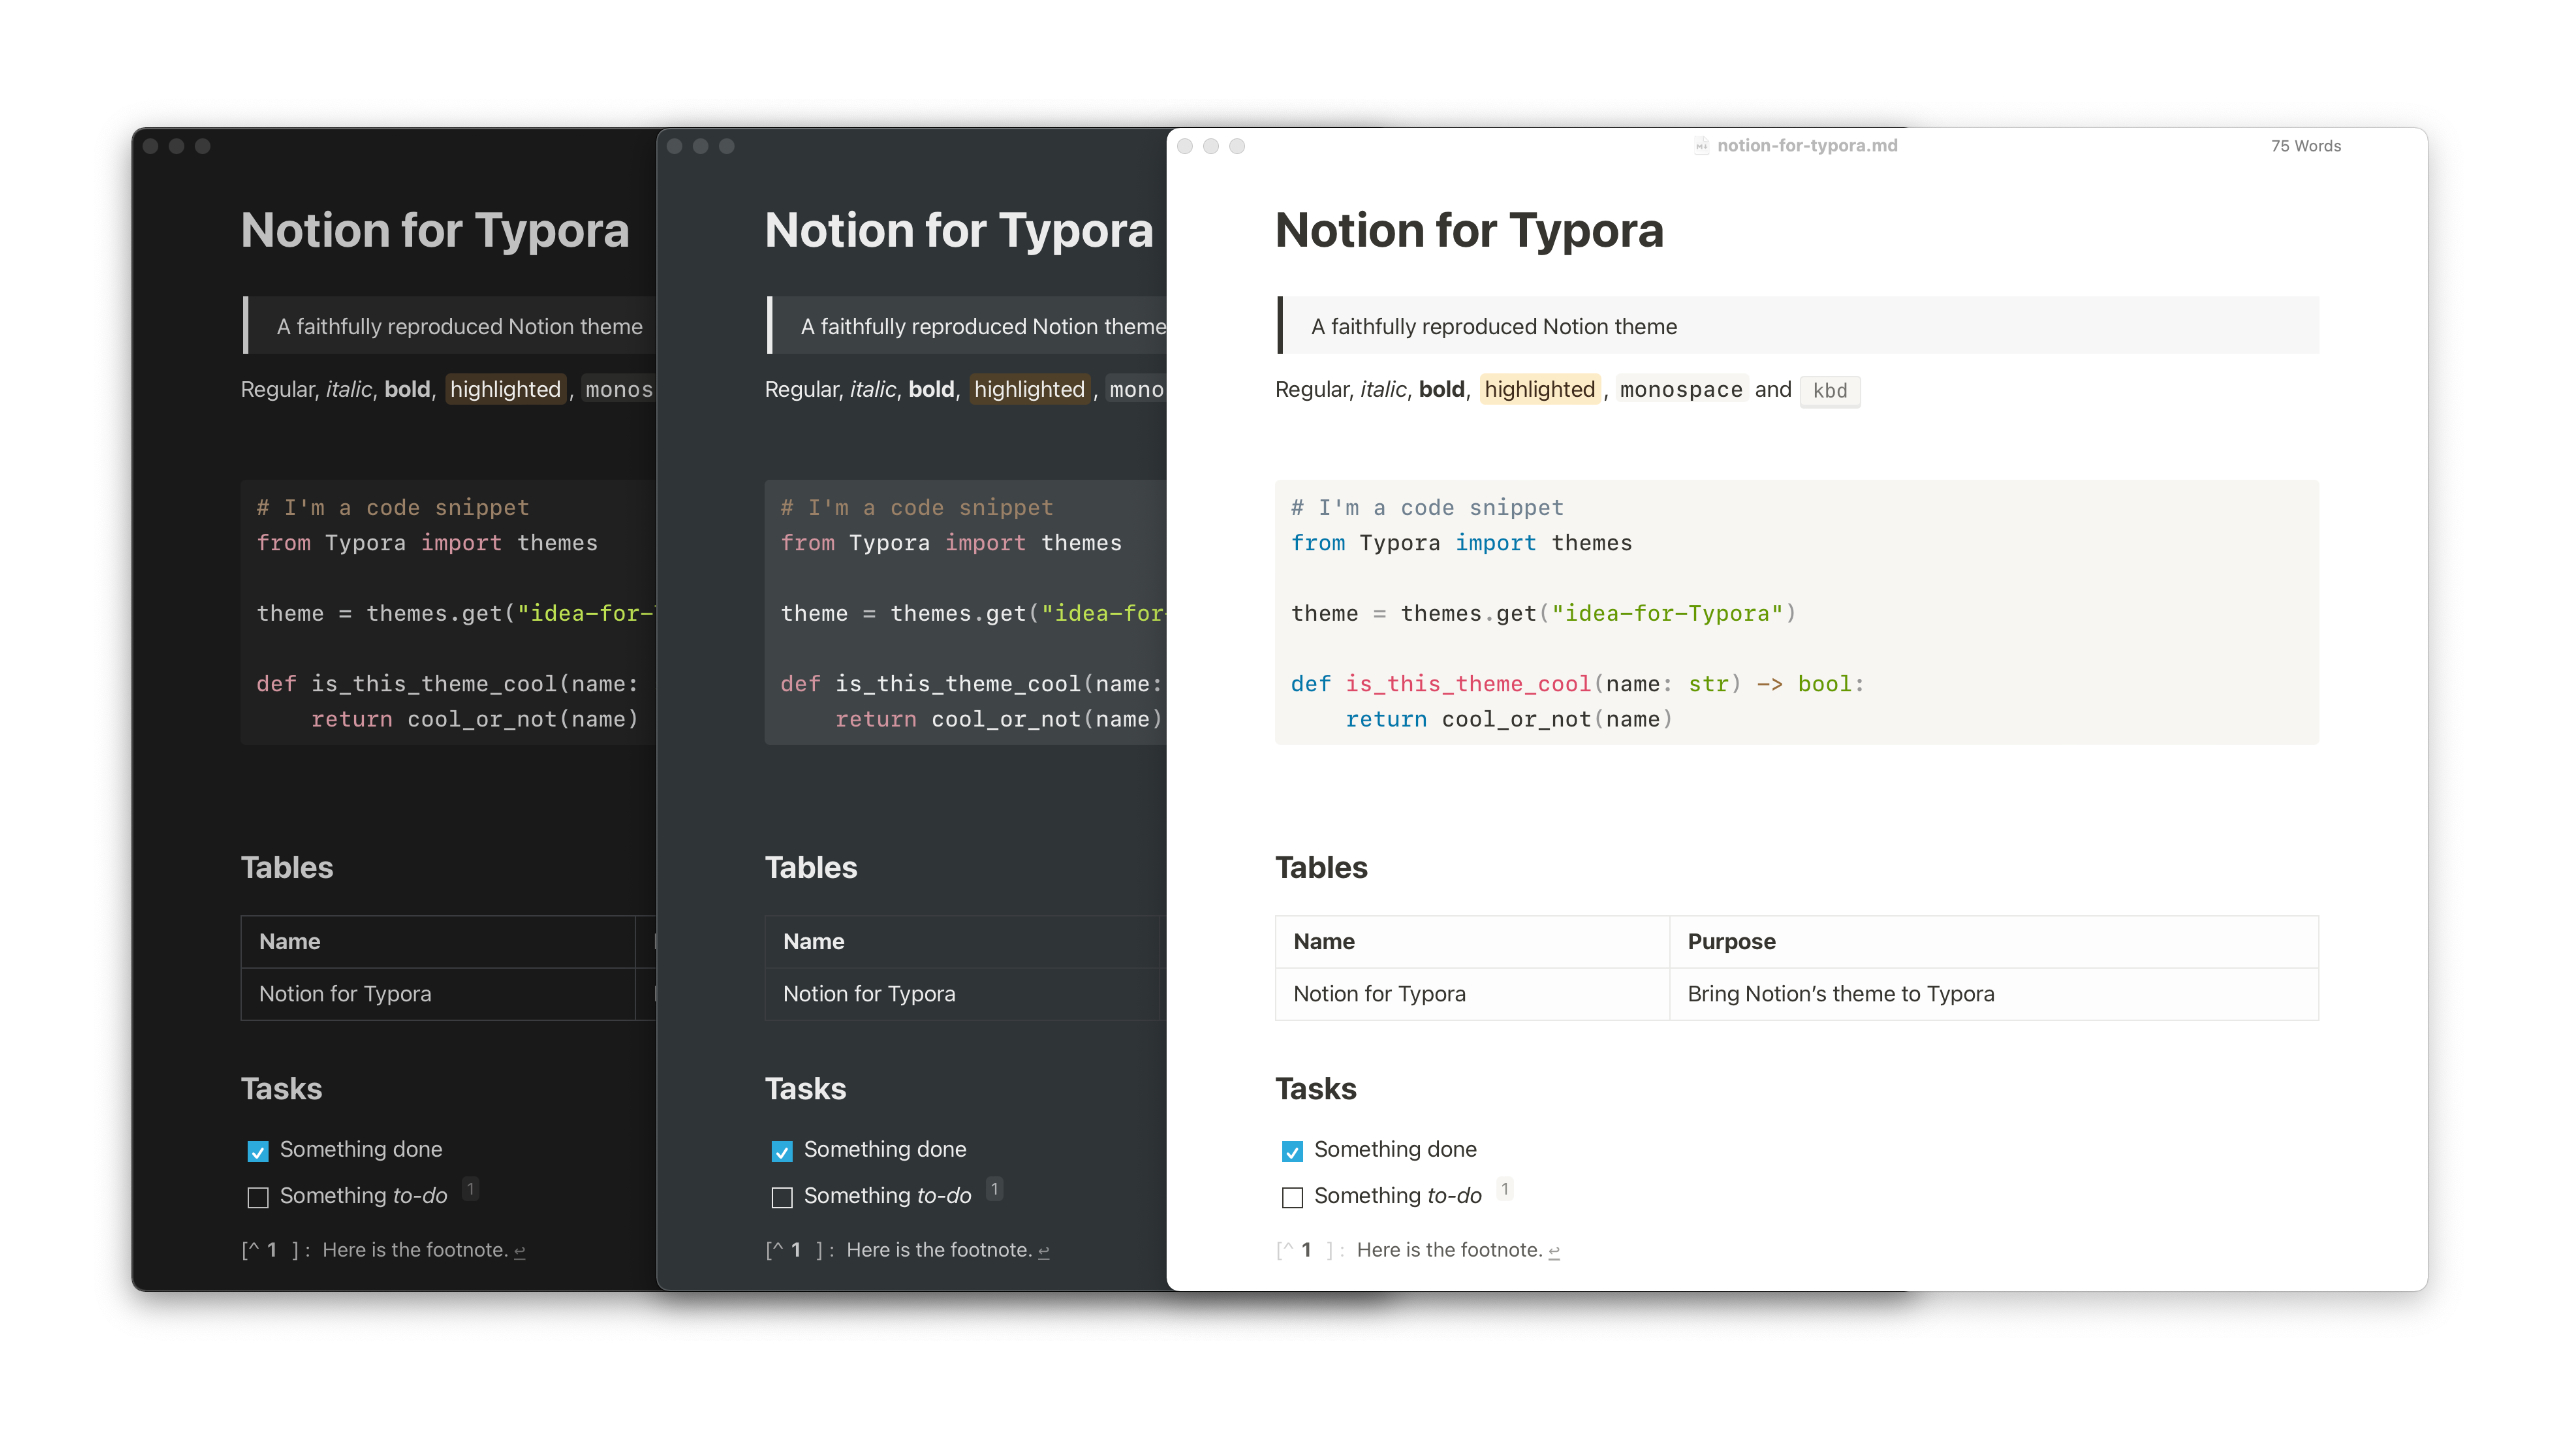This screenshot has width=2560, height=1440.
Task: Click footnote reference 1 in light window
Action: pos(1504,1189)
